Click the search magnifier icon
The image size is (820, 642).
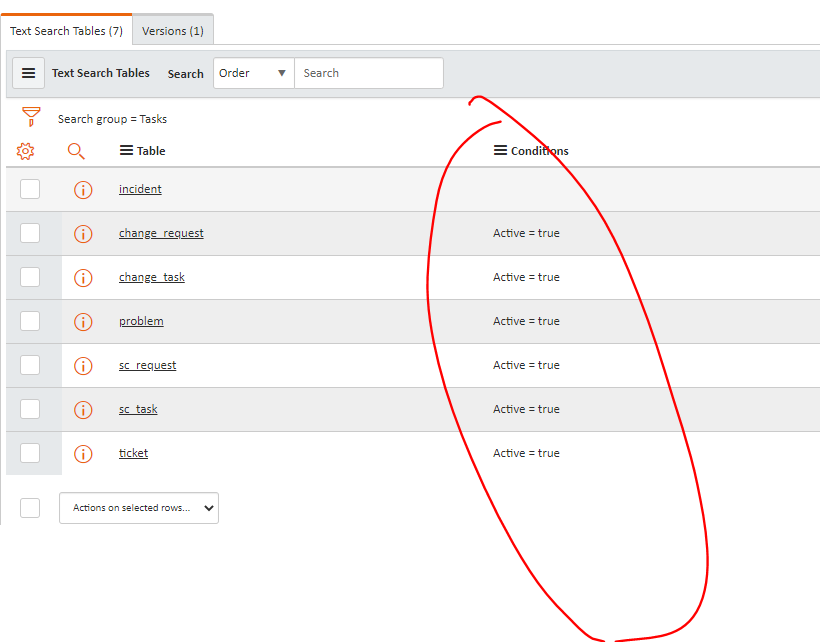pos(76,150)
